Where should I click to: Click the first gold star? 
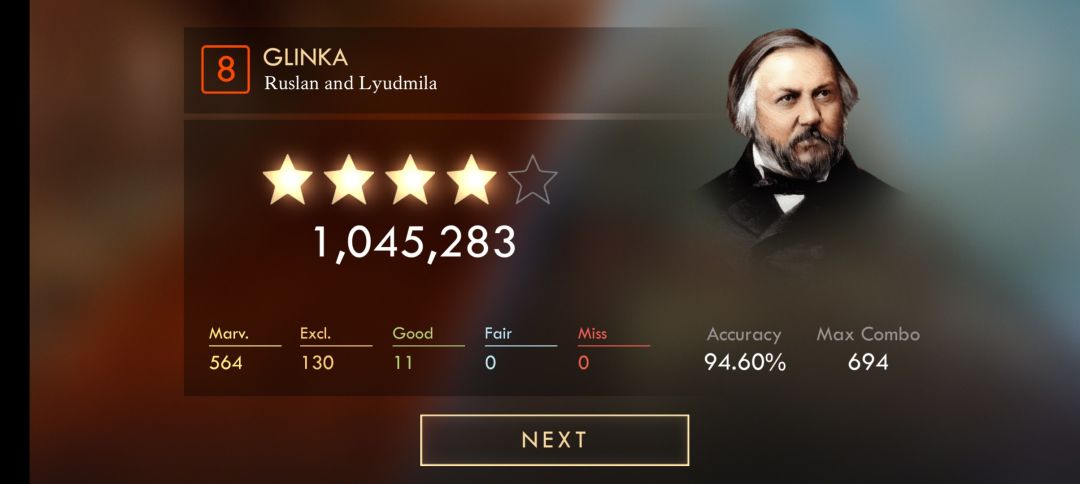tap(288, 180)
